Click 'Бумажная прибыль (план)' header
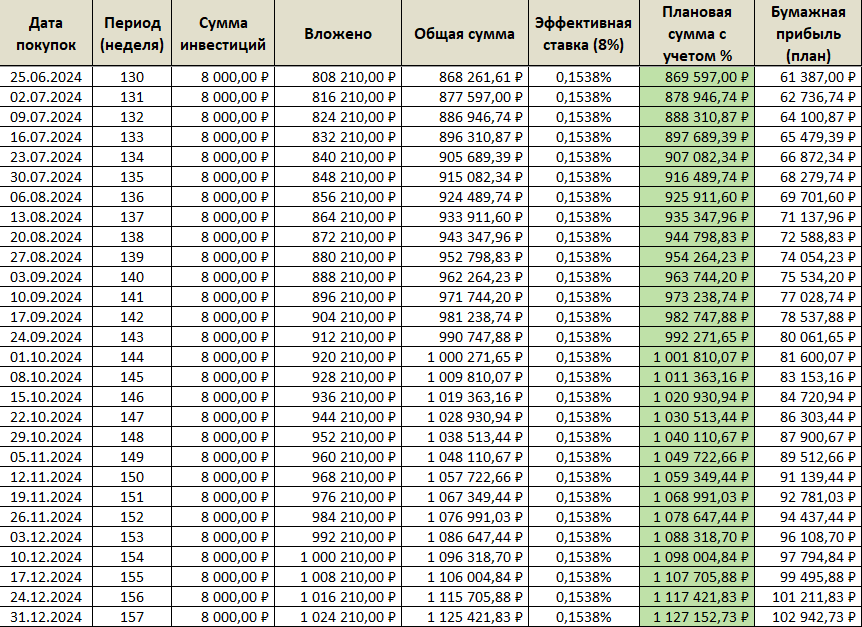The image size is (862, 627). point(808,33)
